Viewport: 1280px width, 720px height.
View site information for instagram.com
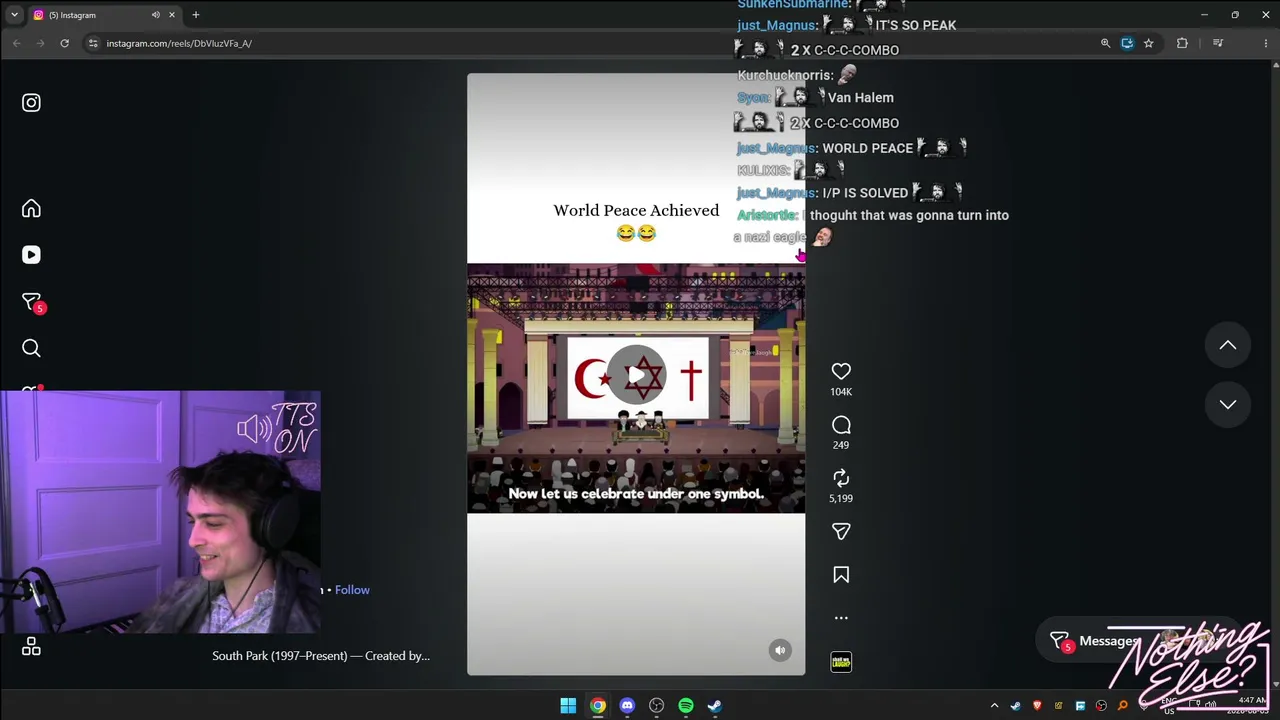tap(93, 43)
